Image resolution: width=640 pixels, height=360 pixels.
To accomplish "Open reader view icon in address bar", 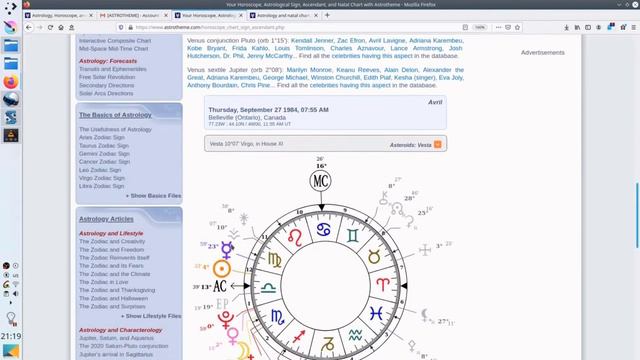I will (x=465, y=27).
